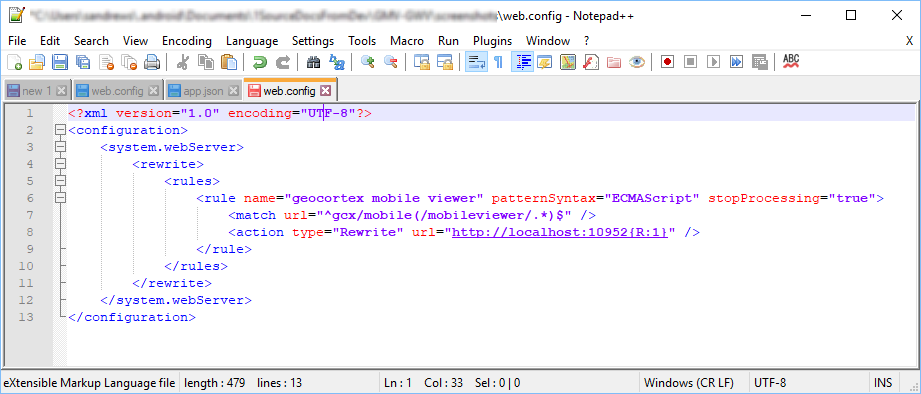Follow the http://localhost:10952 link

(x=560, y=232)
